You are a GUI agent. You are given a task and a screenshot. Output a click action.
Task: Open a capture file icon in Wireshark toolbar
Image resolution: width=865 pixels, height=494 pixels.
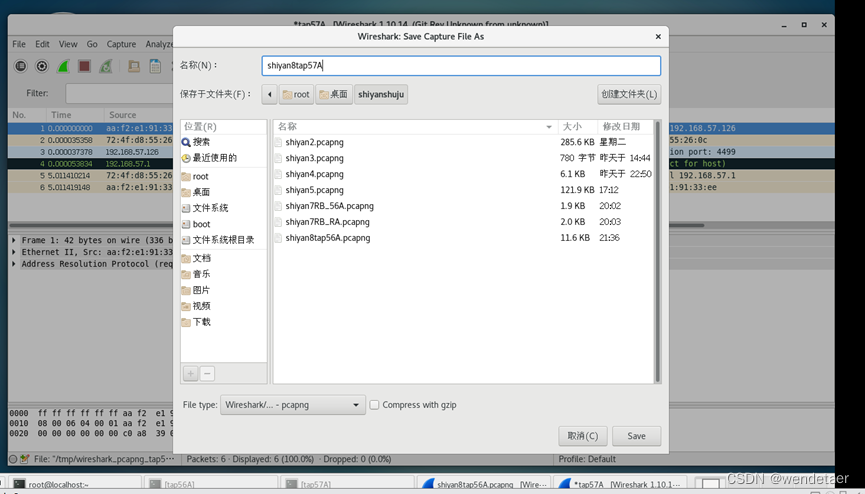[x=134, y=66]
